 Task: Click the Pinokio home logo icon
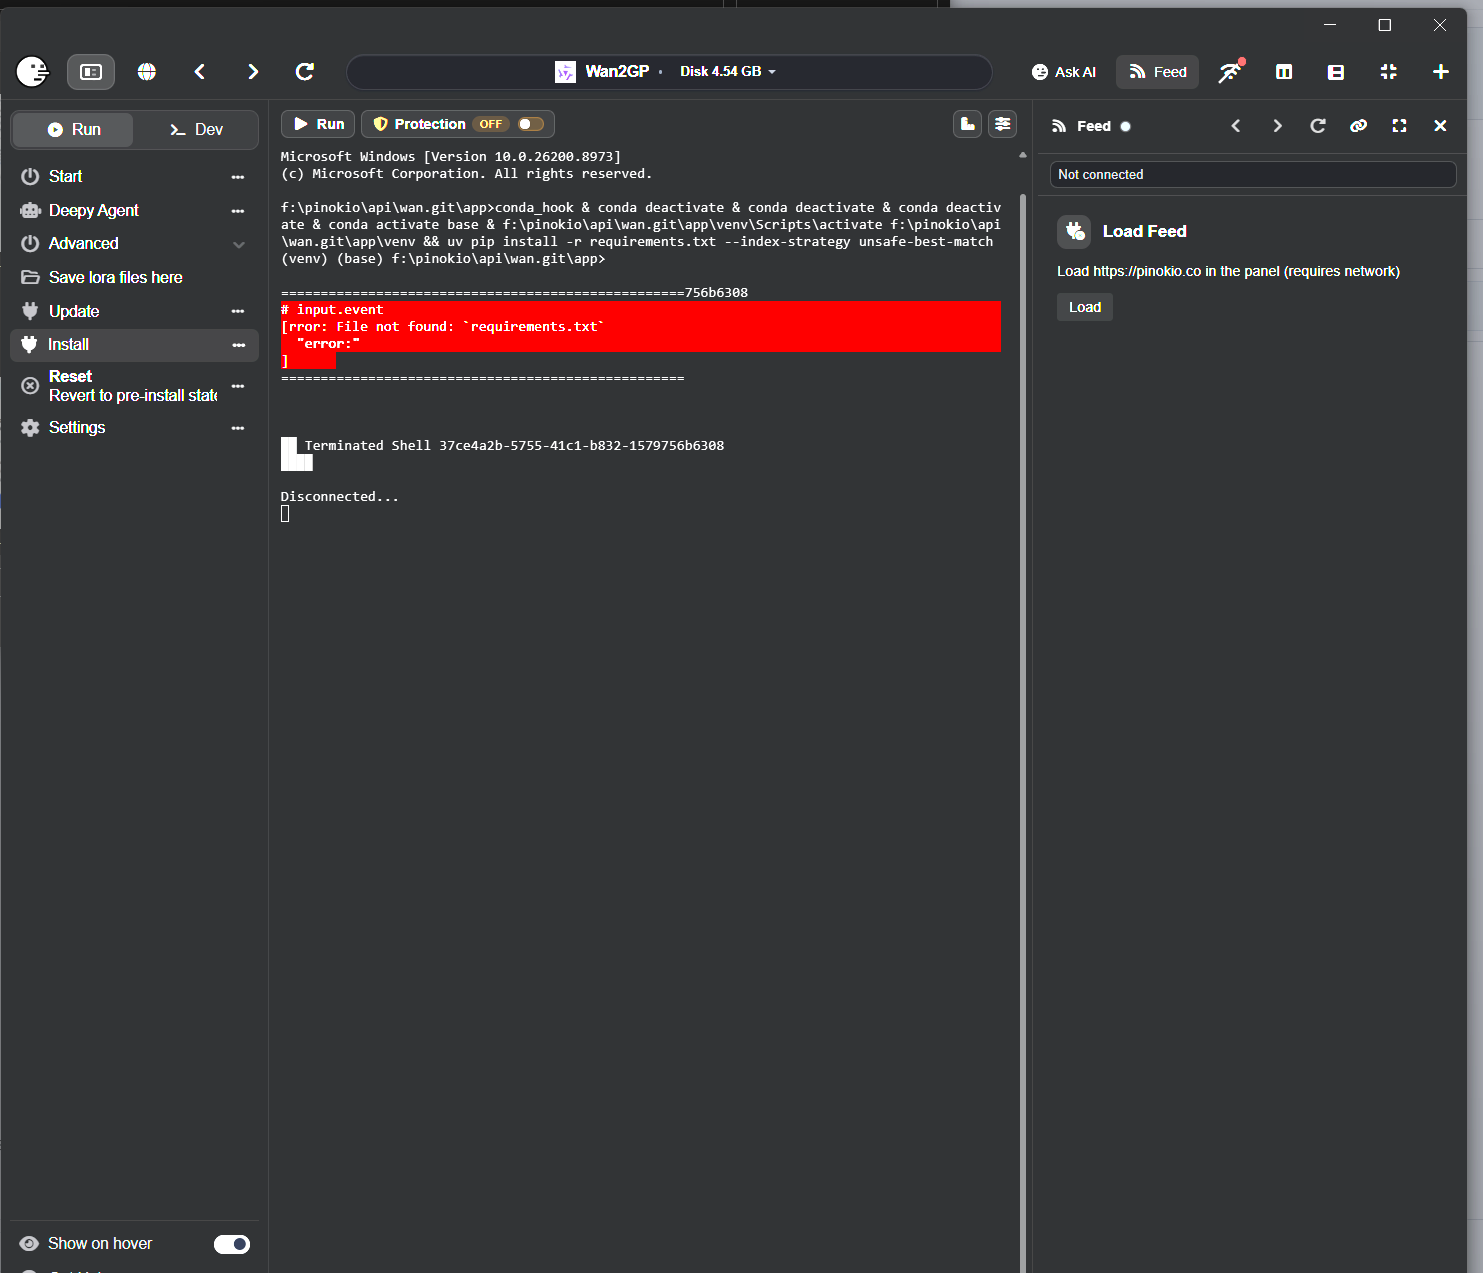point(33,72)
